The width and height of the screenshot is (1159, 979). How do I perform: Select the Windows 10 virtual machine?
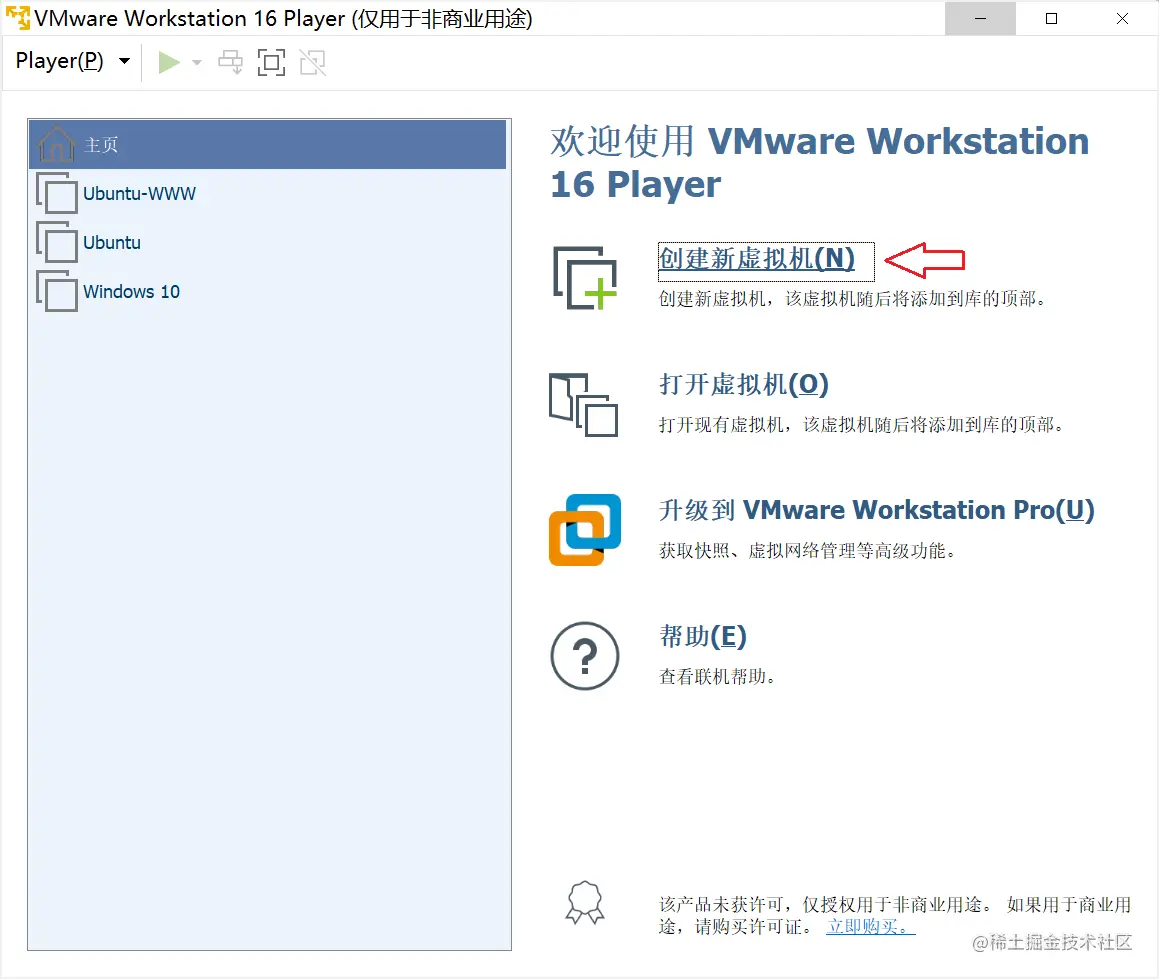[268, 291]
